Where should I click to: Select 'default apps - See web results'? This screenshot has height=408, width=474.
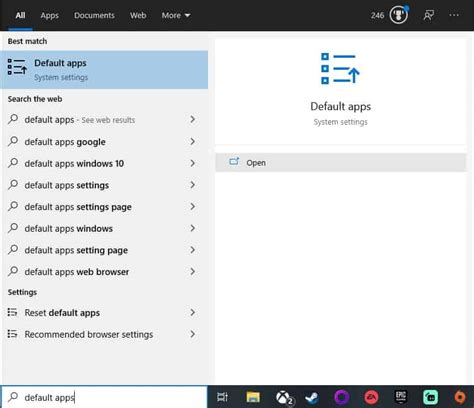[x=80, y=120]
